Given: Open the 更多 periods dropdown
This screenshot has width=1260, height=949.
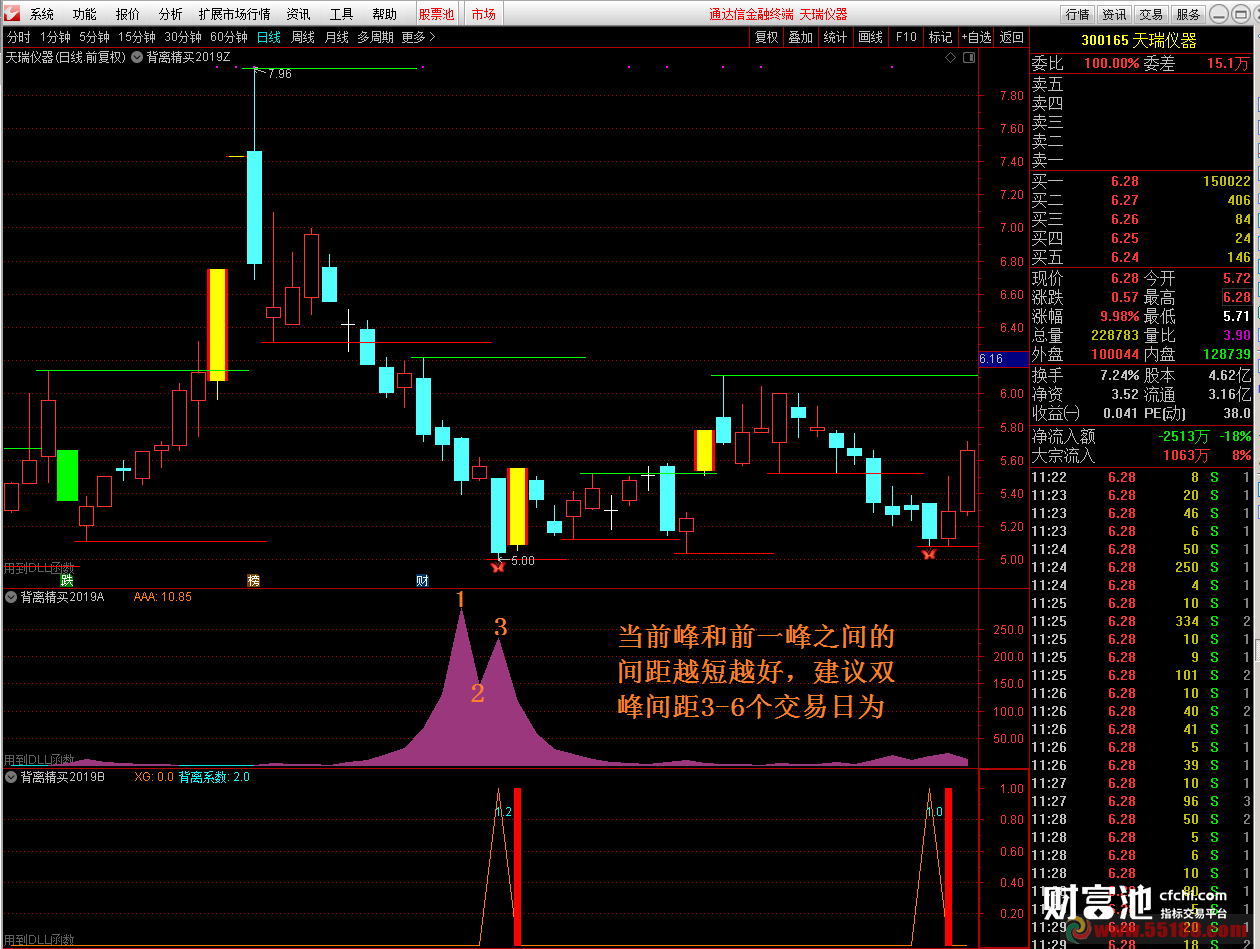Looking at the screenshot, I should point(418,37).
